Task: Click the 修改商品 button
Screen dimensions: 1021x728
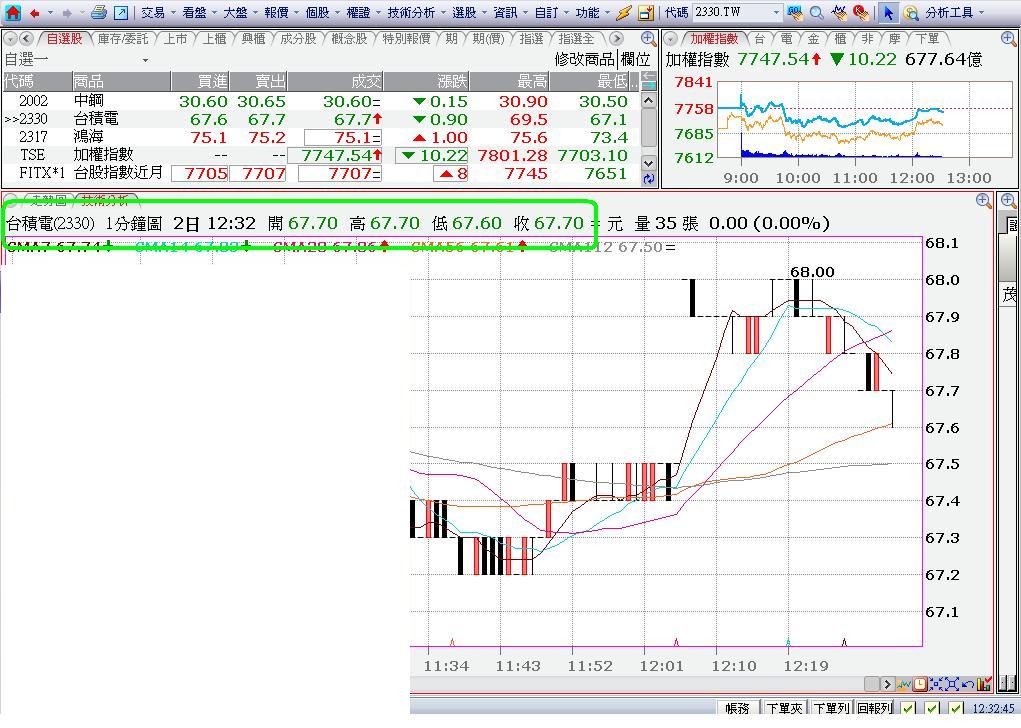Action: coord(584,60)
